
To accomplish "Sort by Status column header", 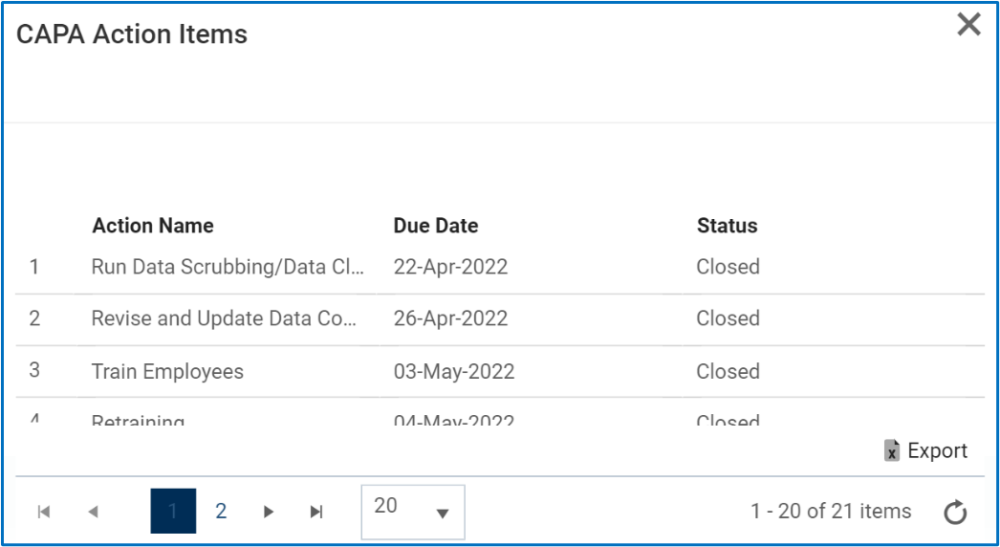I will pos(727,226).
